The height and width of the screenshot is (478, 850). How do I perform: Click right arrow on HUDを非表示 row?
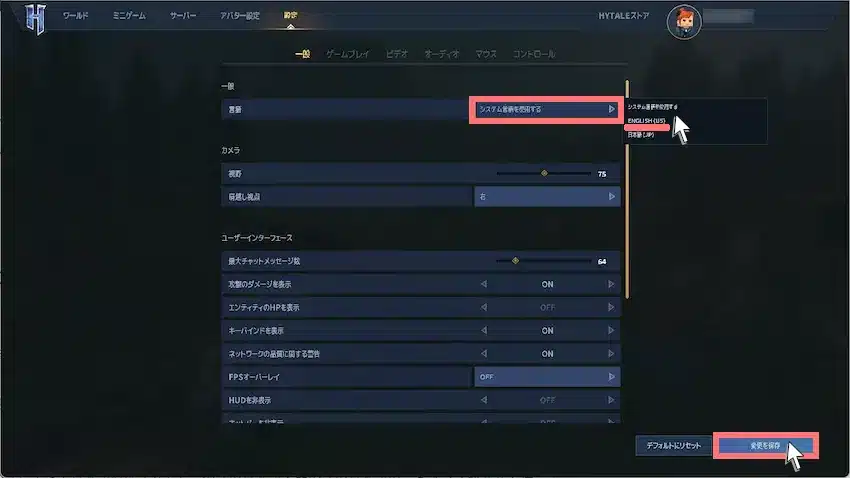611,400
